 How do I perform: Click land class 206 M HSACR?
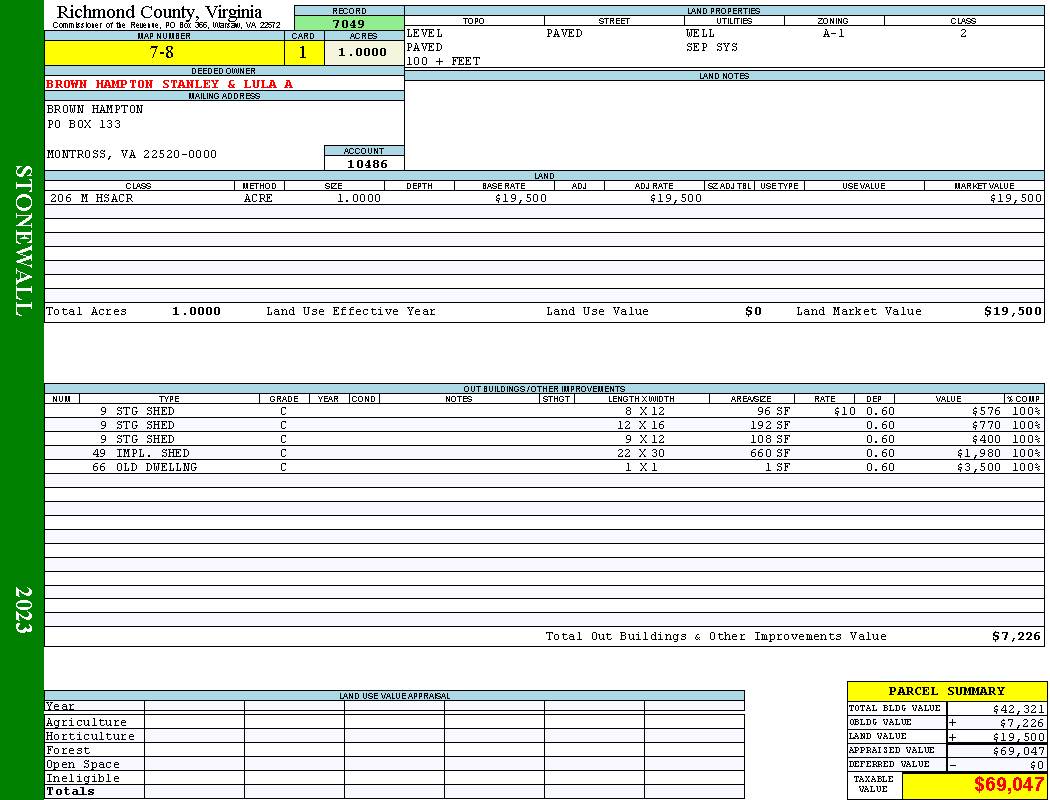point(92,199)
